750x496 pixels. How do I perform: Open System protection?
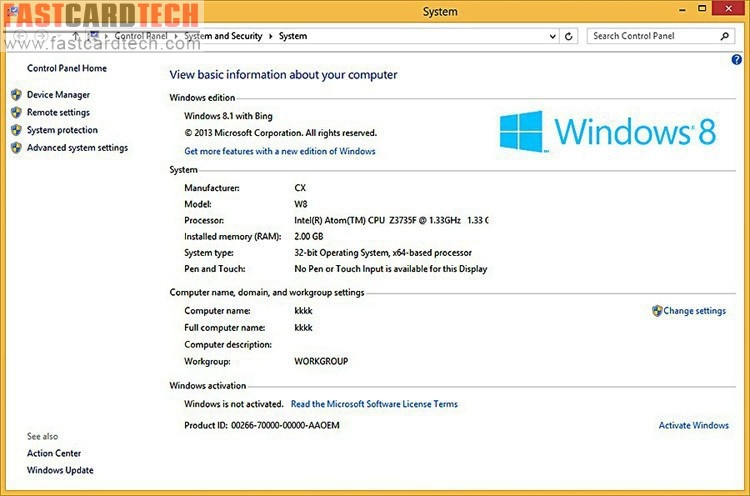[x=62, y=130]
